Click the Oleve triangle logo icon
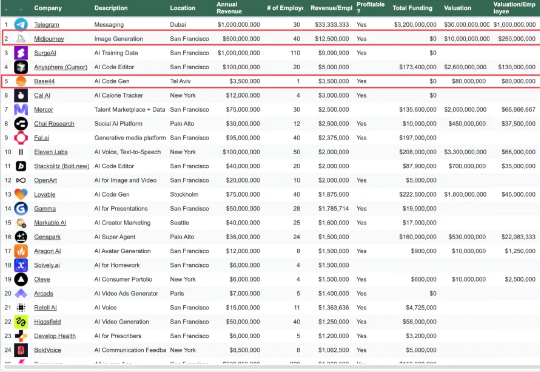 [x=21, y=279]
